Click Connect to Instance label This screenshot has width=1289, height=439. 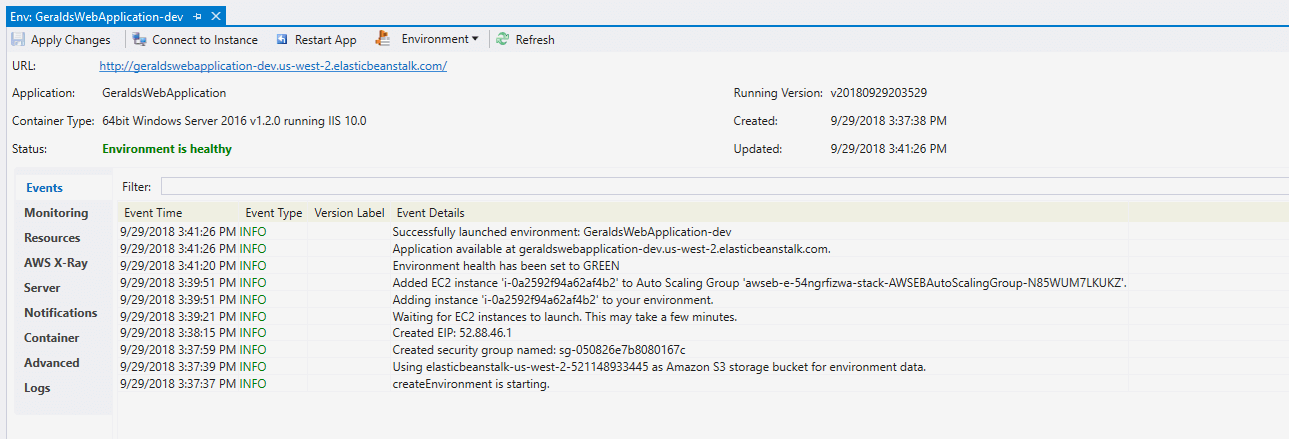click(x=205, y=40)
